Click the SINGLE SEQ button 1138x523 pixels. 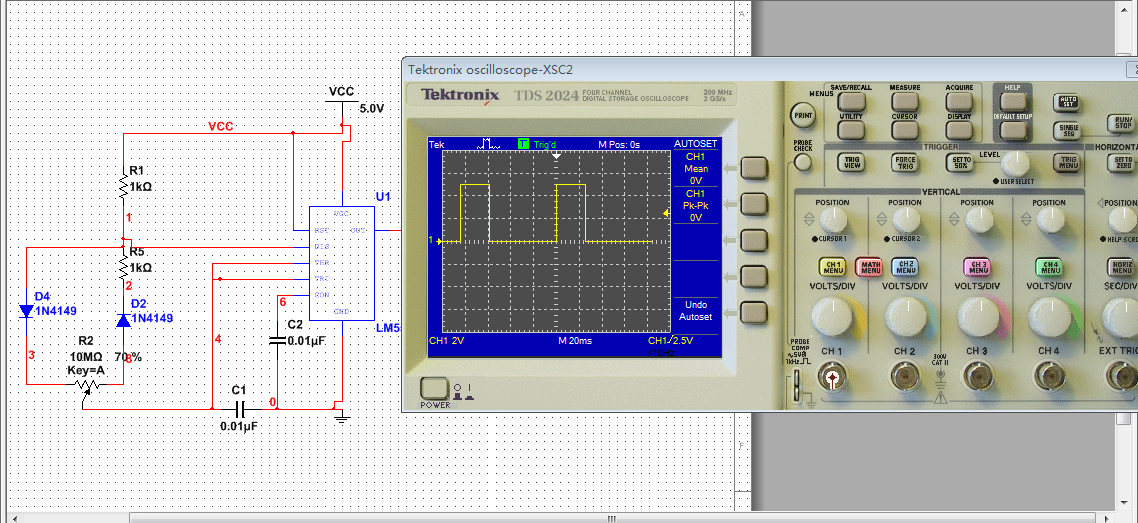[x=1068, y=129]
